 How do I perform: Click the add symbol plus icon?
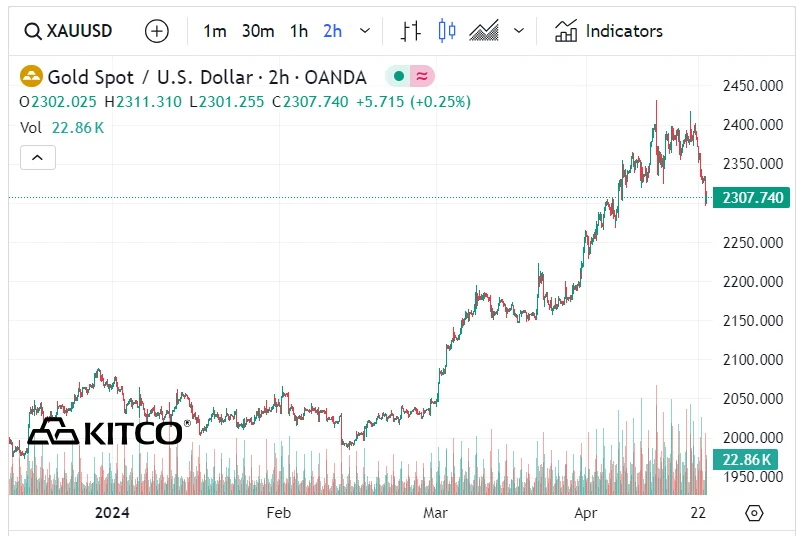[x=157, y=31]
